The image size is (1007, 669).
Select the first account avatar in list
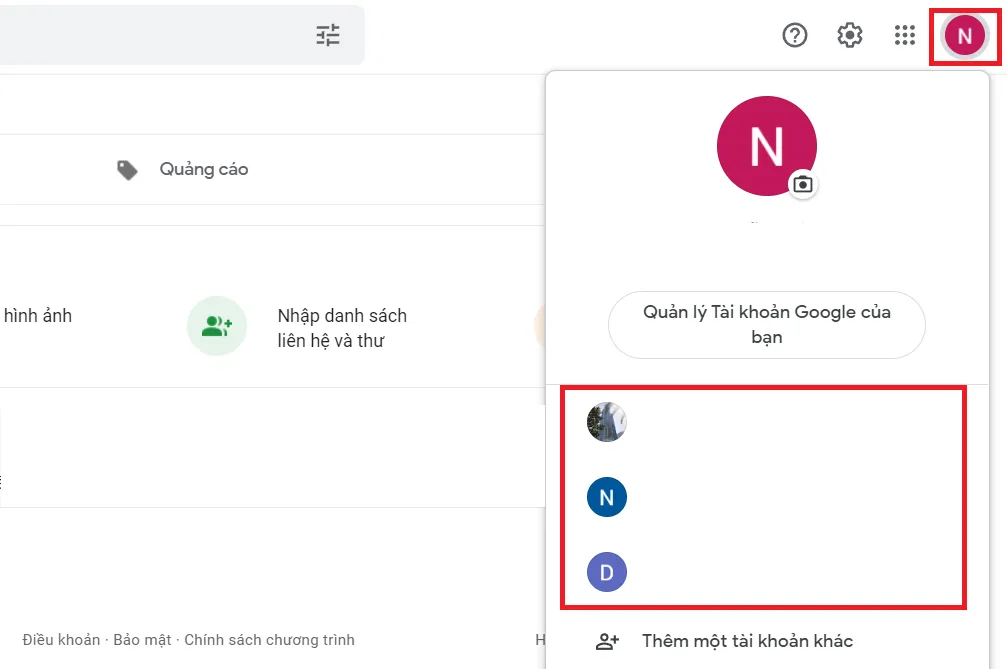(606, 422)
